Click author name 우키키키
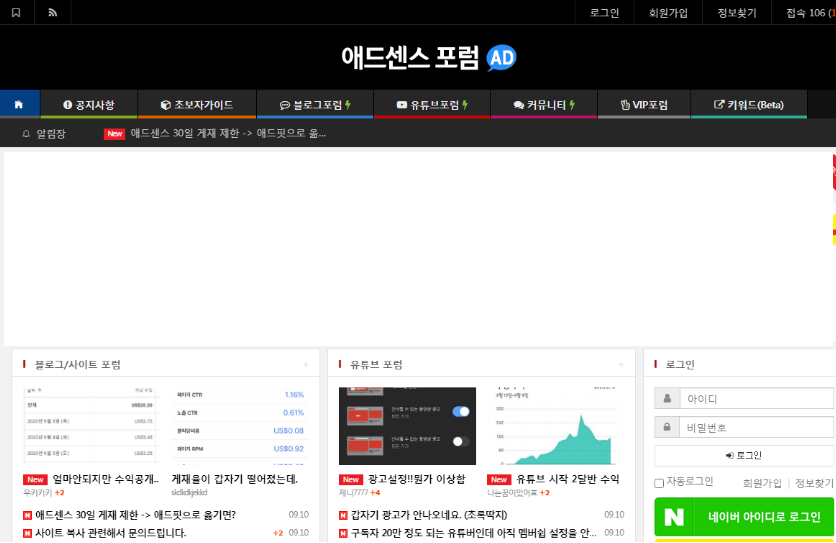Viewport: 836px width, 543px height. 37,493
